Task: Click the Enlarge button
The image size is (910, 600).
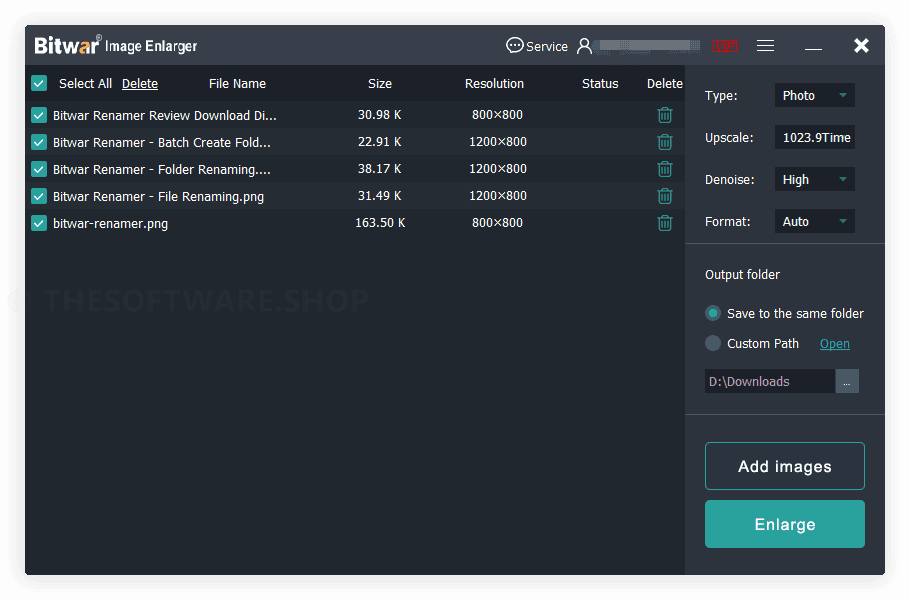Action: tap(785, 524)
